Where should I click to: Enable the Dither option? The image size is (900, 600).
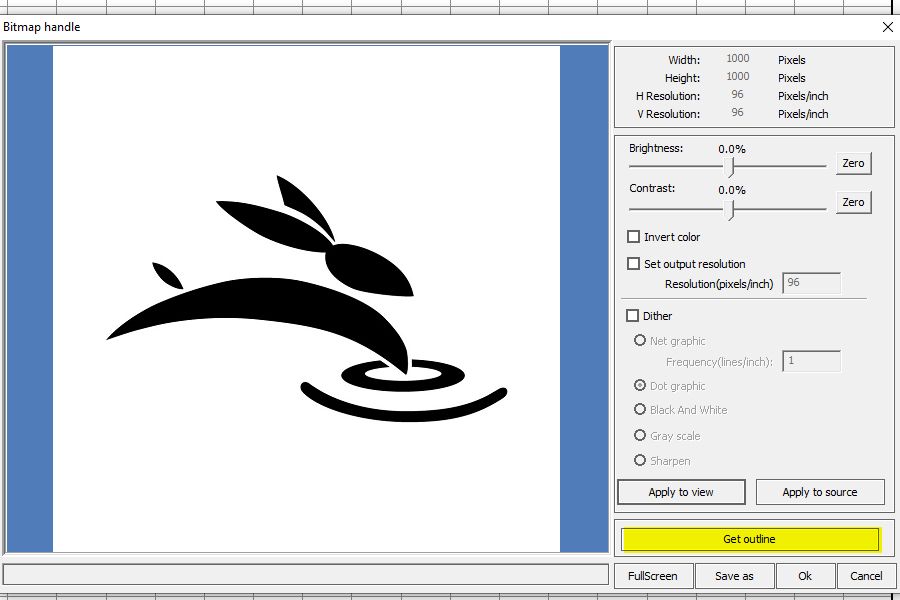[632, 315]
